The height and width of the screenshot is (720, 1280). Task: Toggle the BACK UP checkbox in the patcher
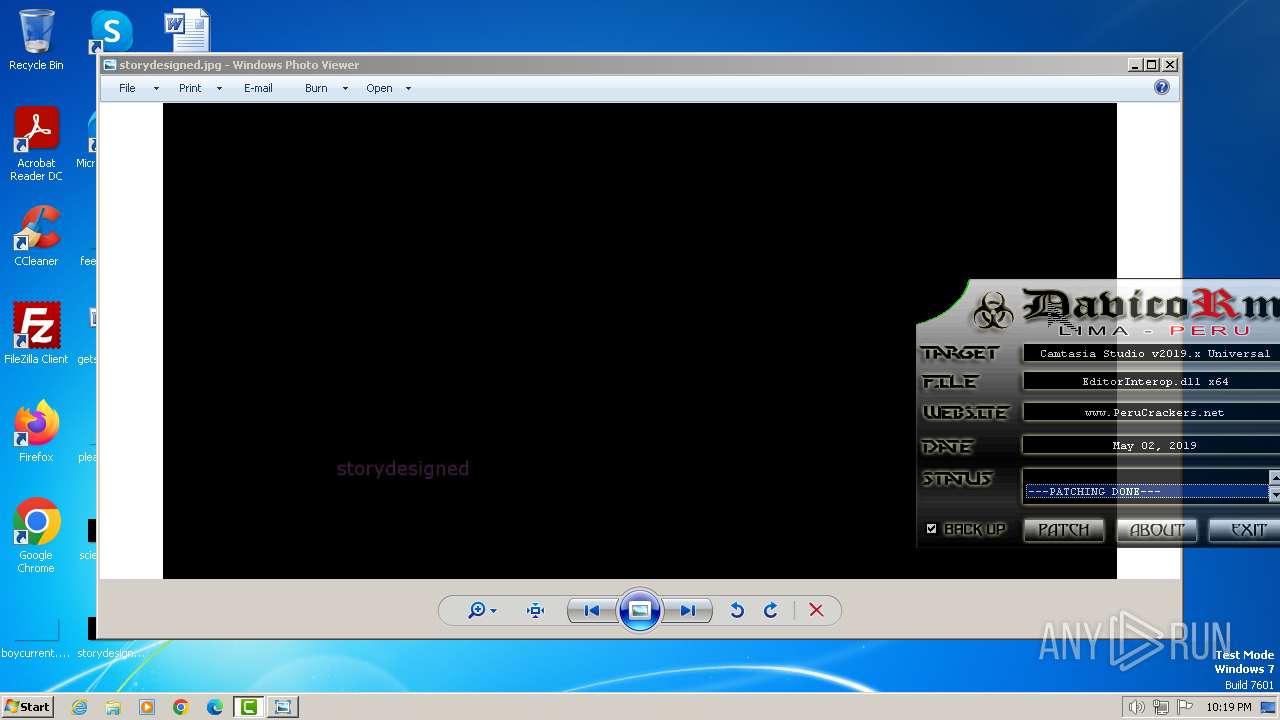pos(931,529)
